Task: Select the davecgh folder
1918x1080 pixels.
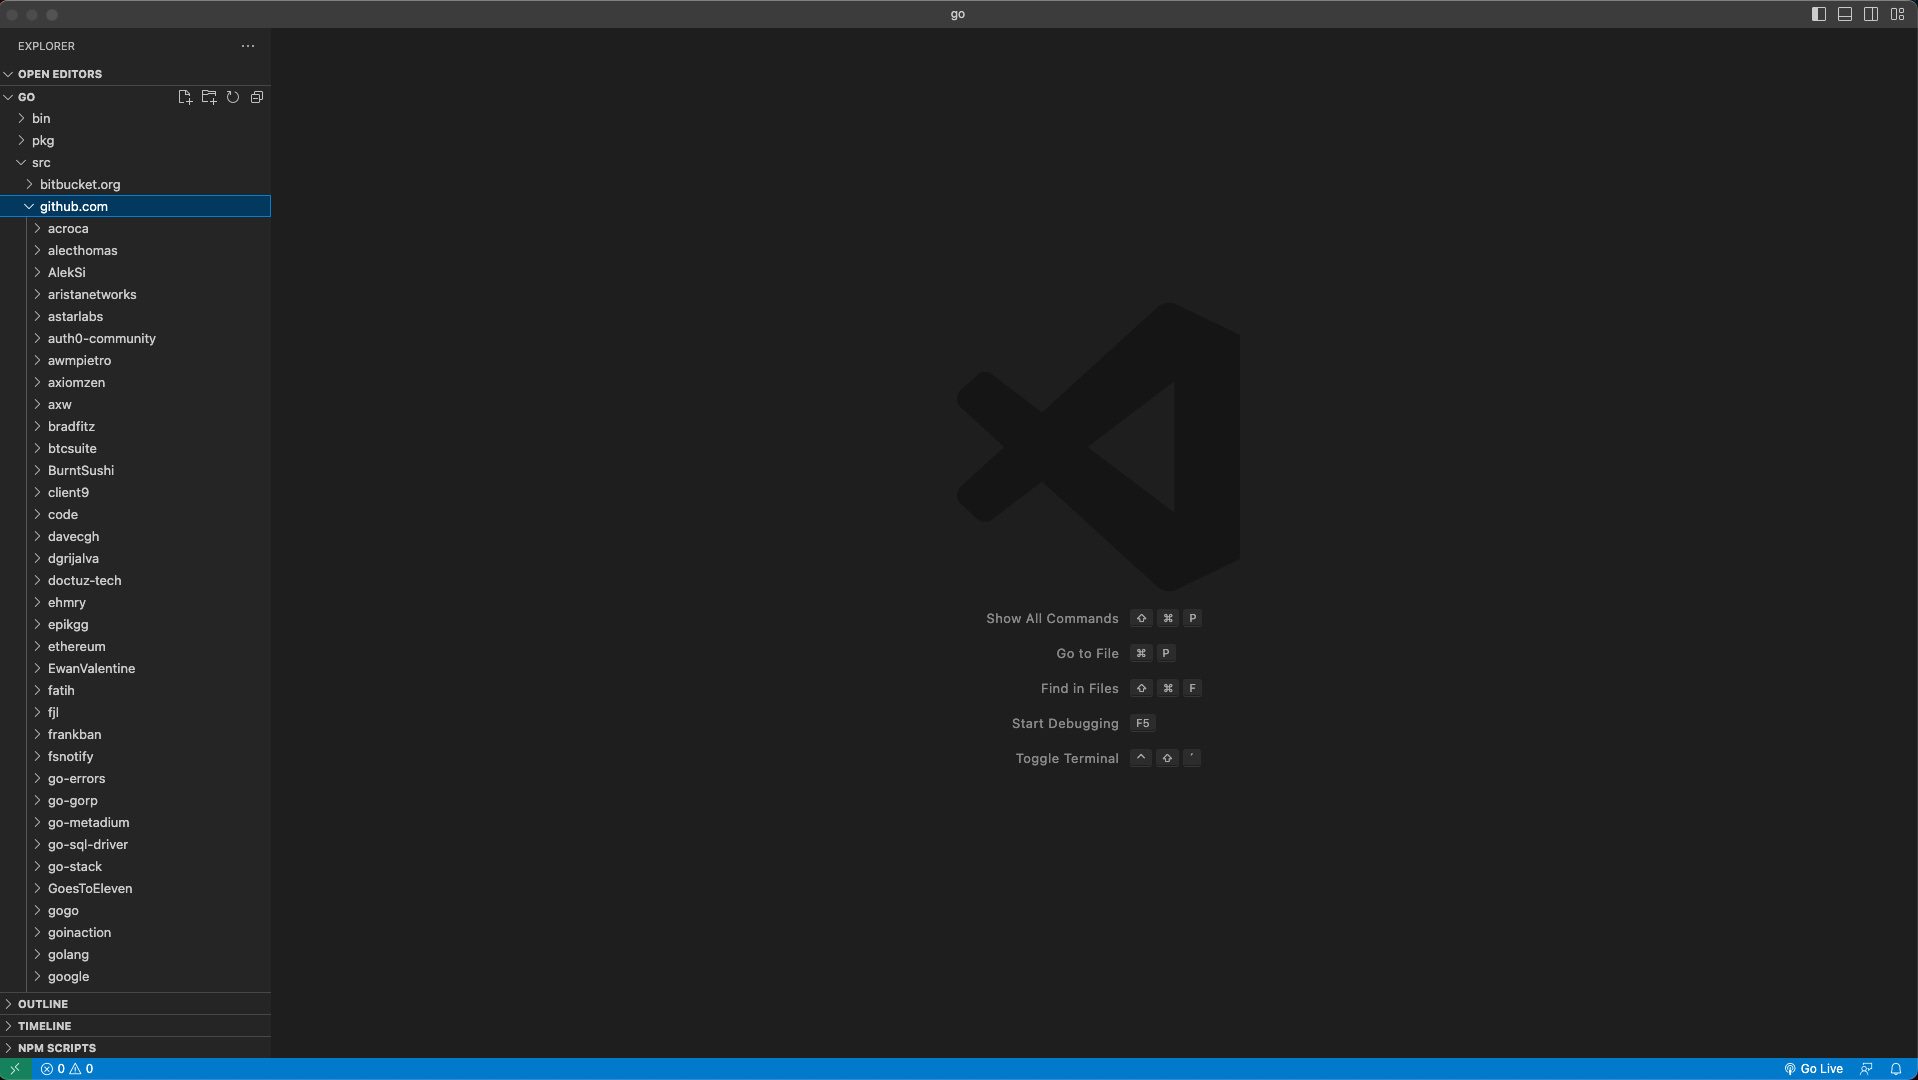Action: pyautogui.click(x=135, y=536)
